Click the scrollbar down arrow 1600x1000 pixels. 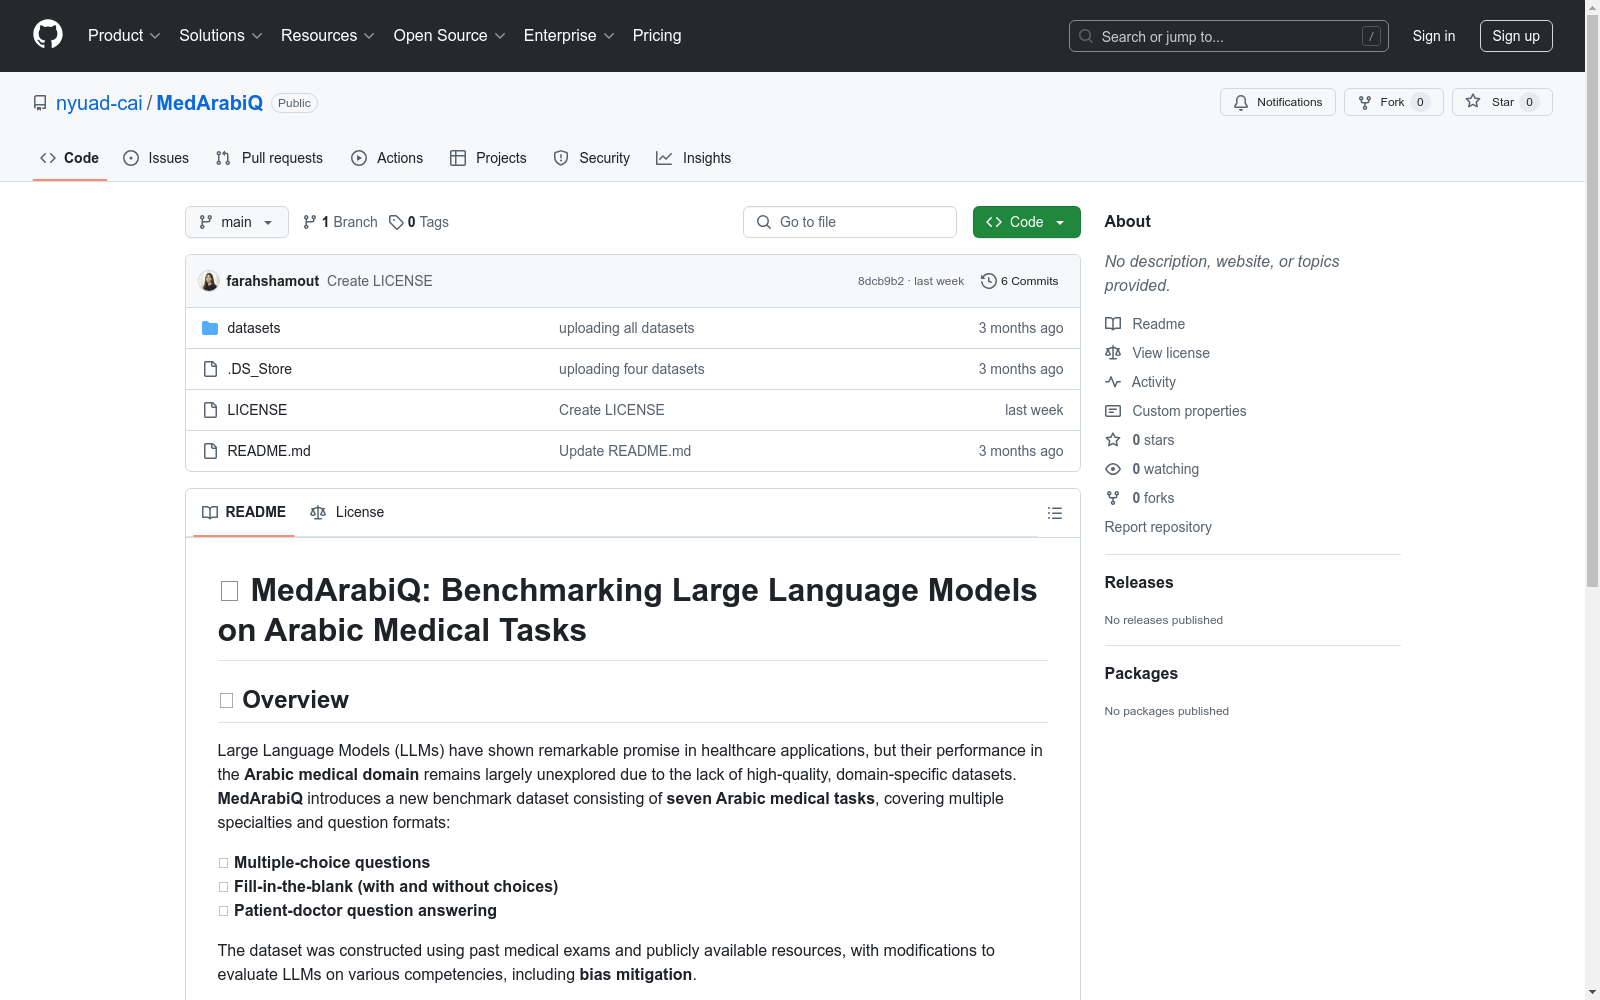click(1592, 992)
